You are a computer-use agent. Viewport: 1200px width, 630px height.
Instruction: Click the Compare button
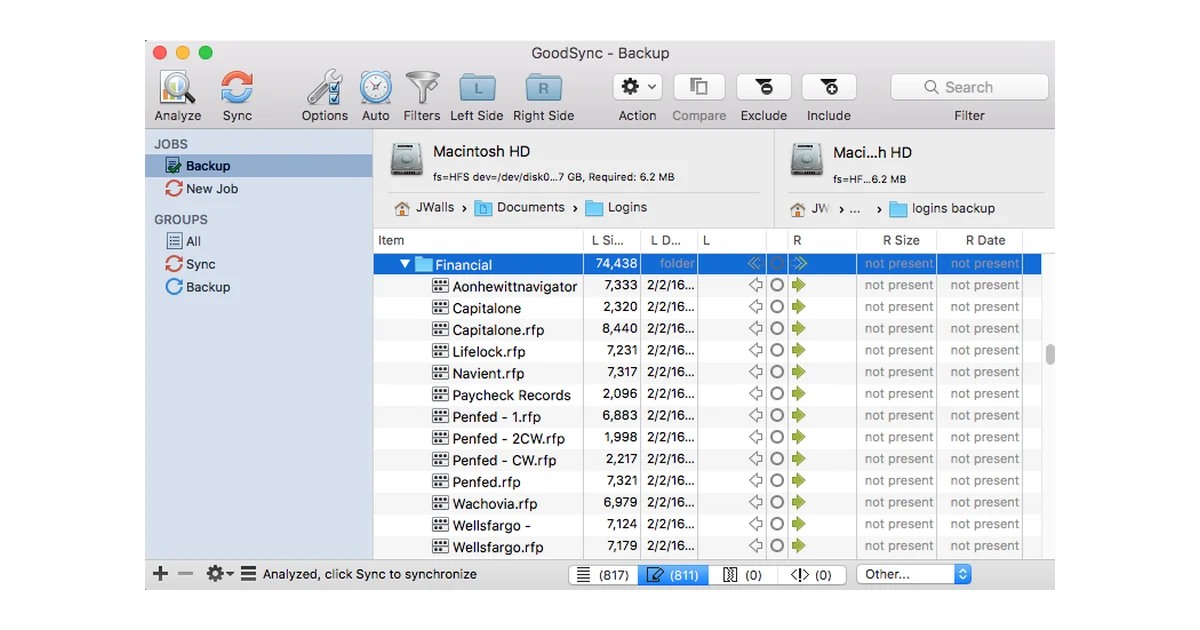coord(699,87)
